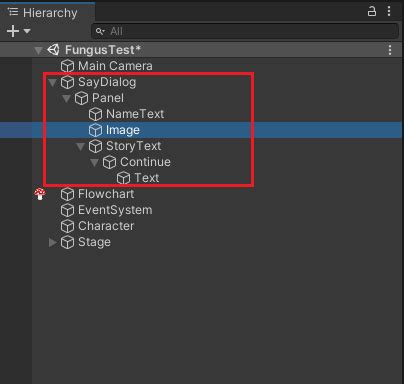Click the SayDialog cube icon

pyautogui.click(x=67, y=82)
